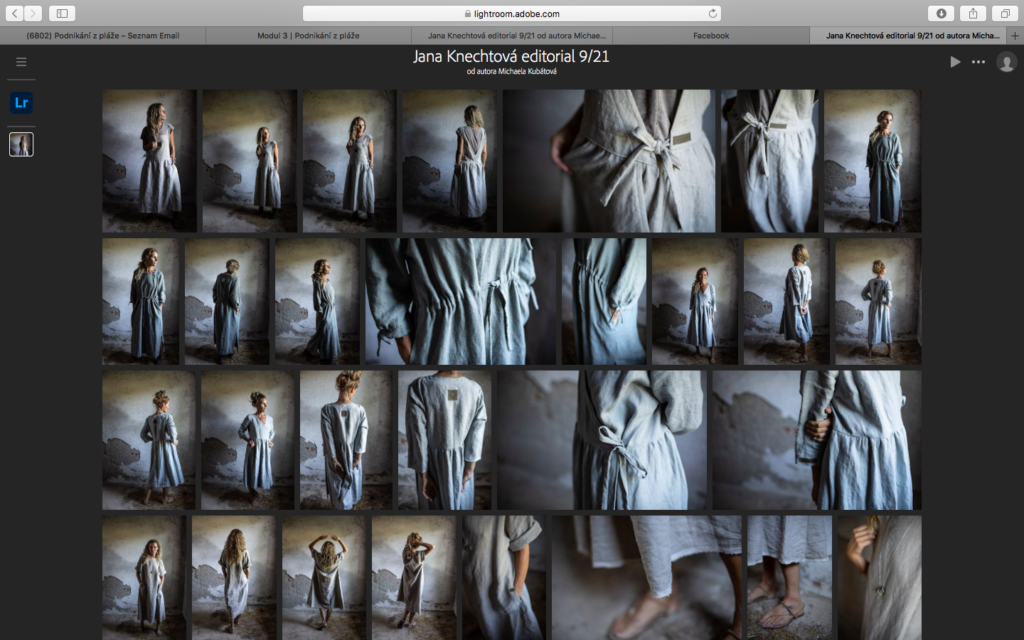This screenshot has width=1024, height=640.
Task: Go back with the browser back arrow
Action: pos(16,13)
